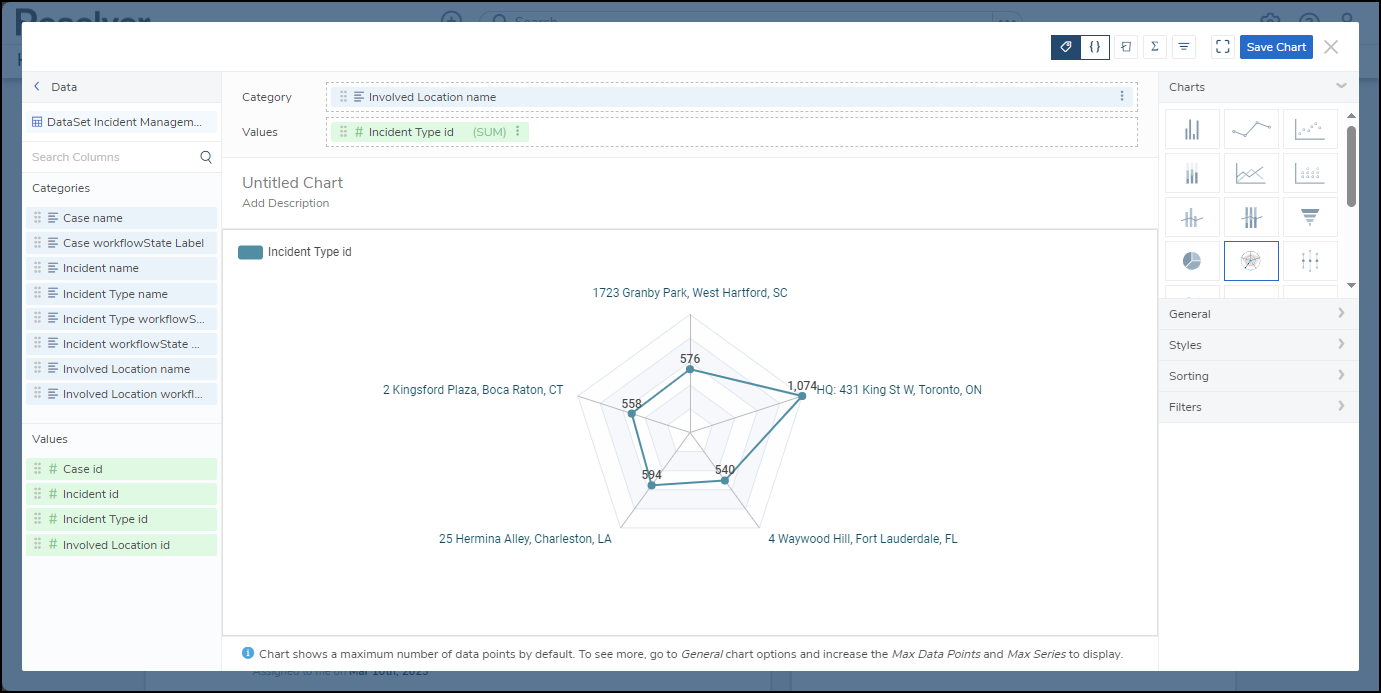
Task: Select Incident Type id in Values list
Action: coord(121,519)
